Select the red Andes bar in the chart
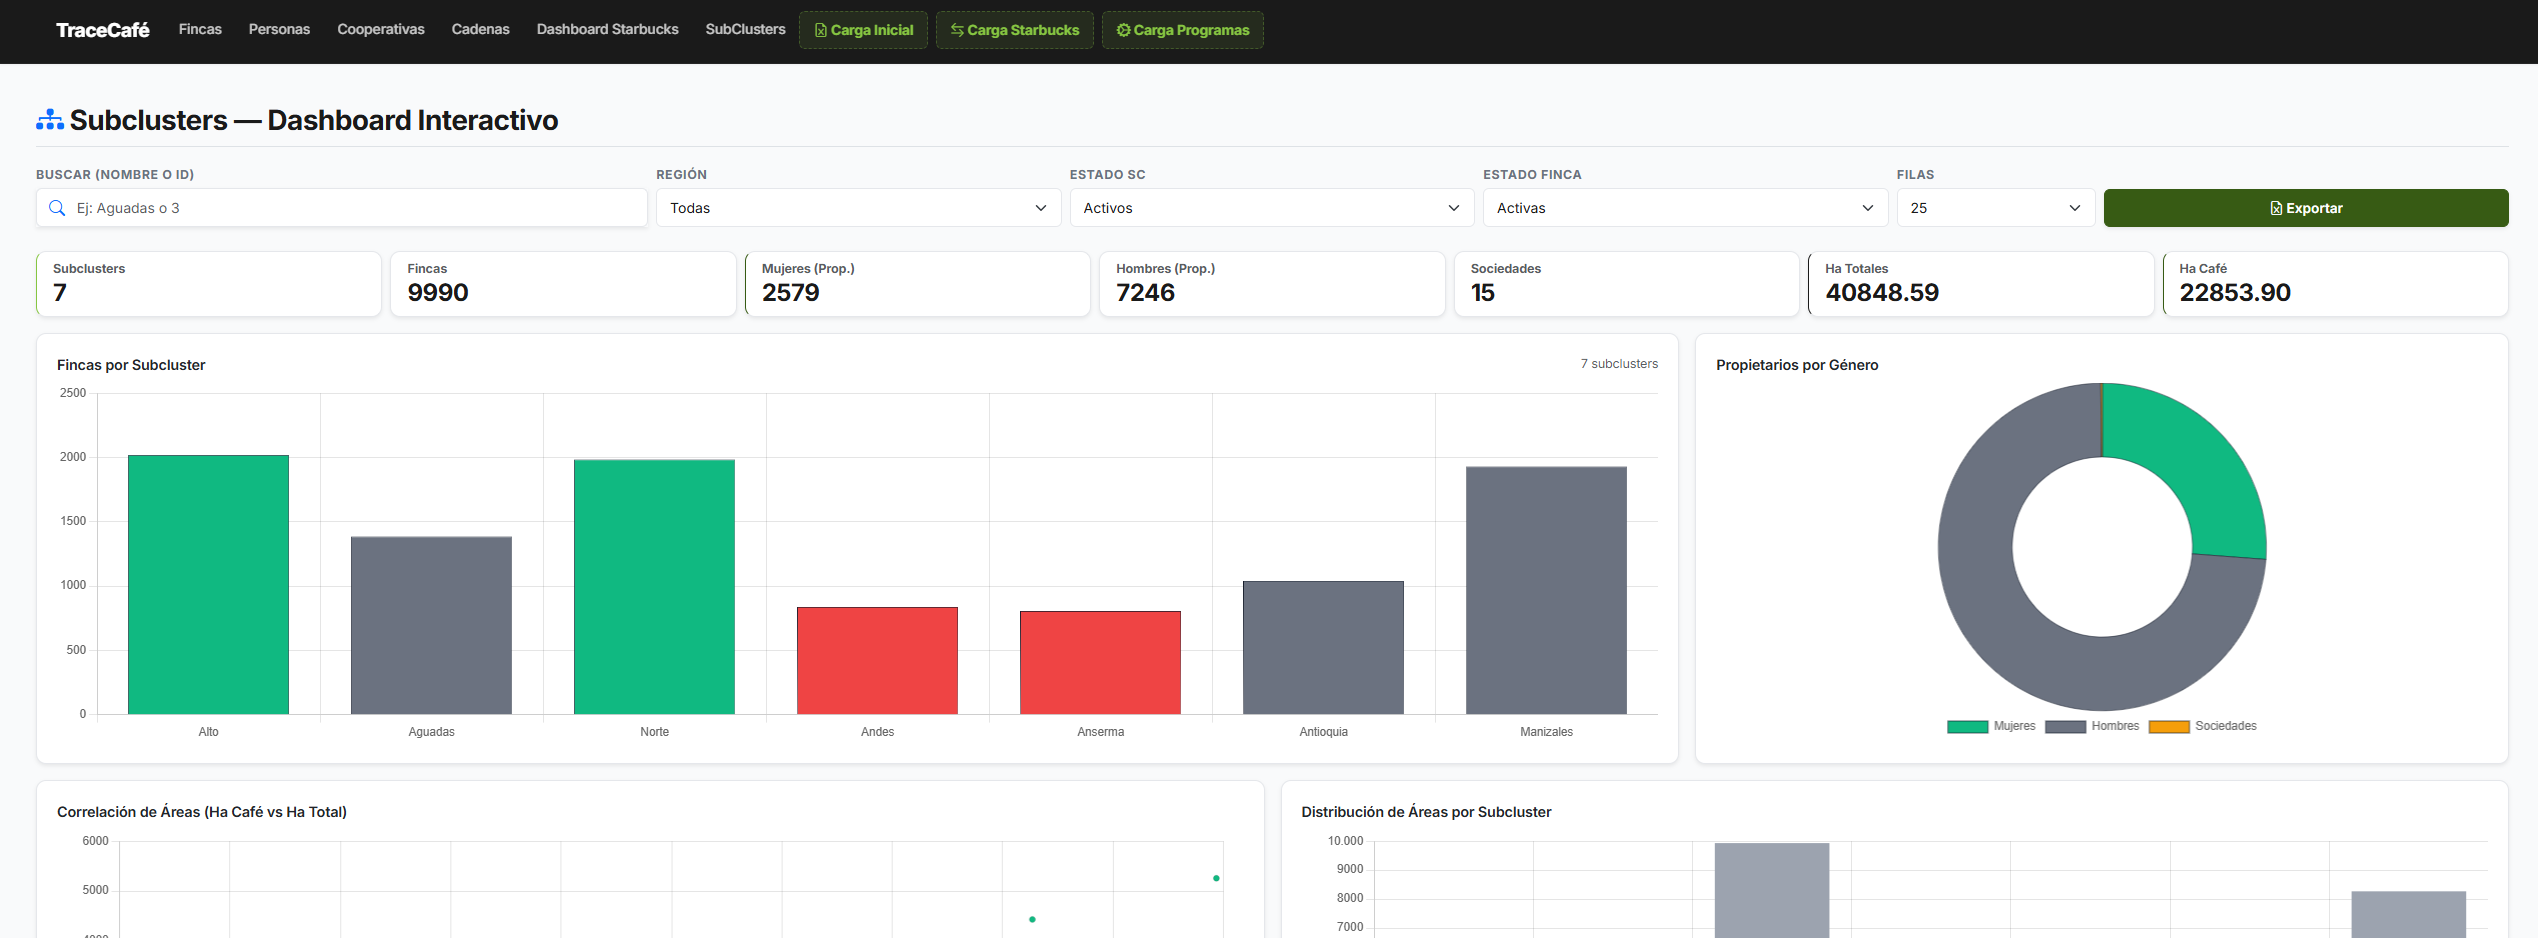The image size is (2538, 938). point(877,660)
